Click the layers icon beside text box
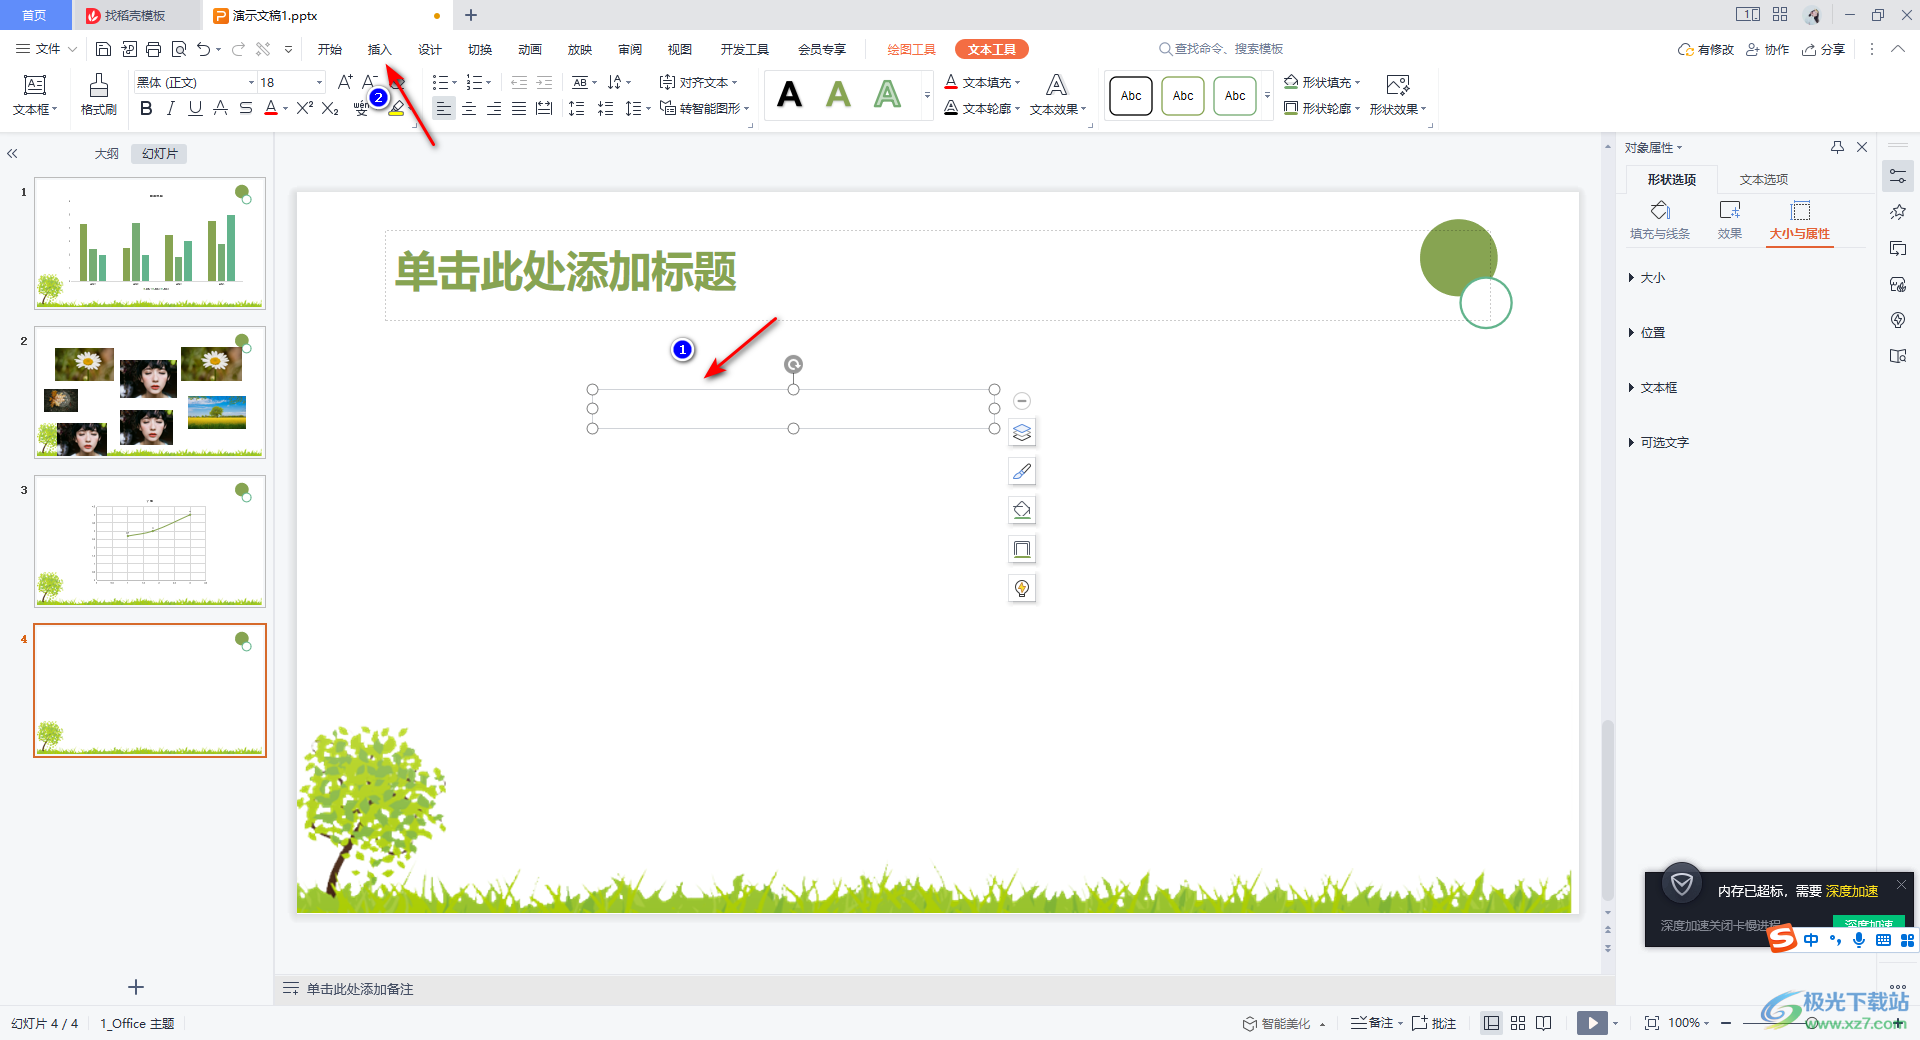This screenshot has height=1040, width=1920. click(1022, 433)
